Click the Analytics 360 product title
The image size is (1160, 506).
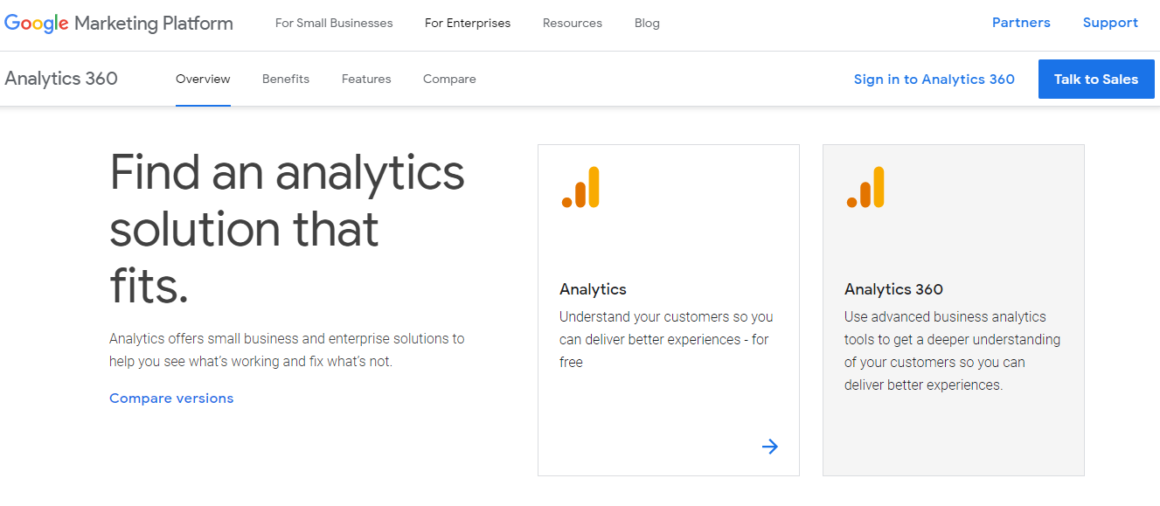(x=61, y=79)
